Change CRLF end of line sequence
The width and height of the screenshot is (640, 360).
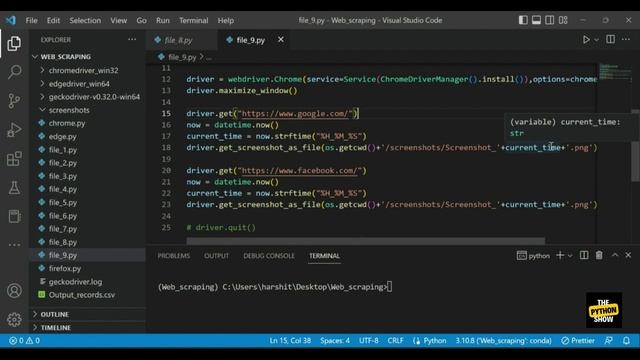pyautogui.click(x=395, y=340)
